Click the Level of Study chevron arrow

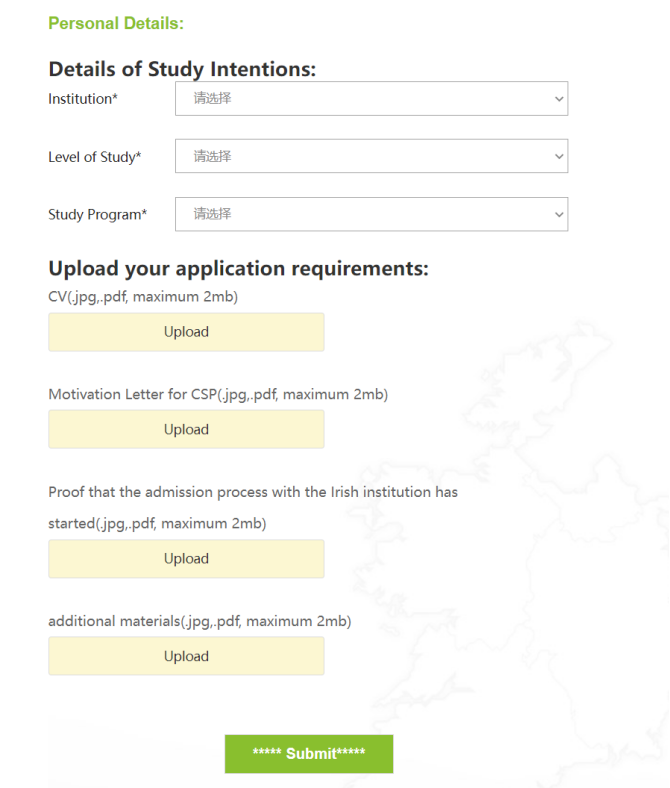point(558,157)
